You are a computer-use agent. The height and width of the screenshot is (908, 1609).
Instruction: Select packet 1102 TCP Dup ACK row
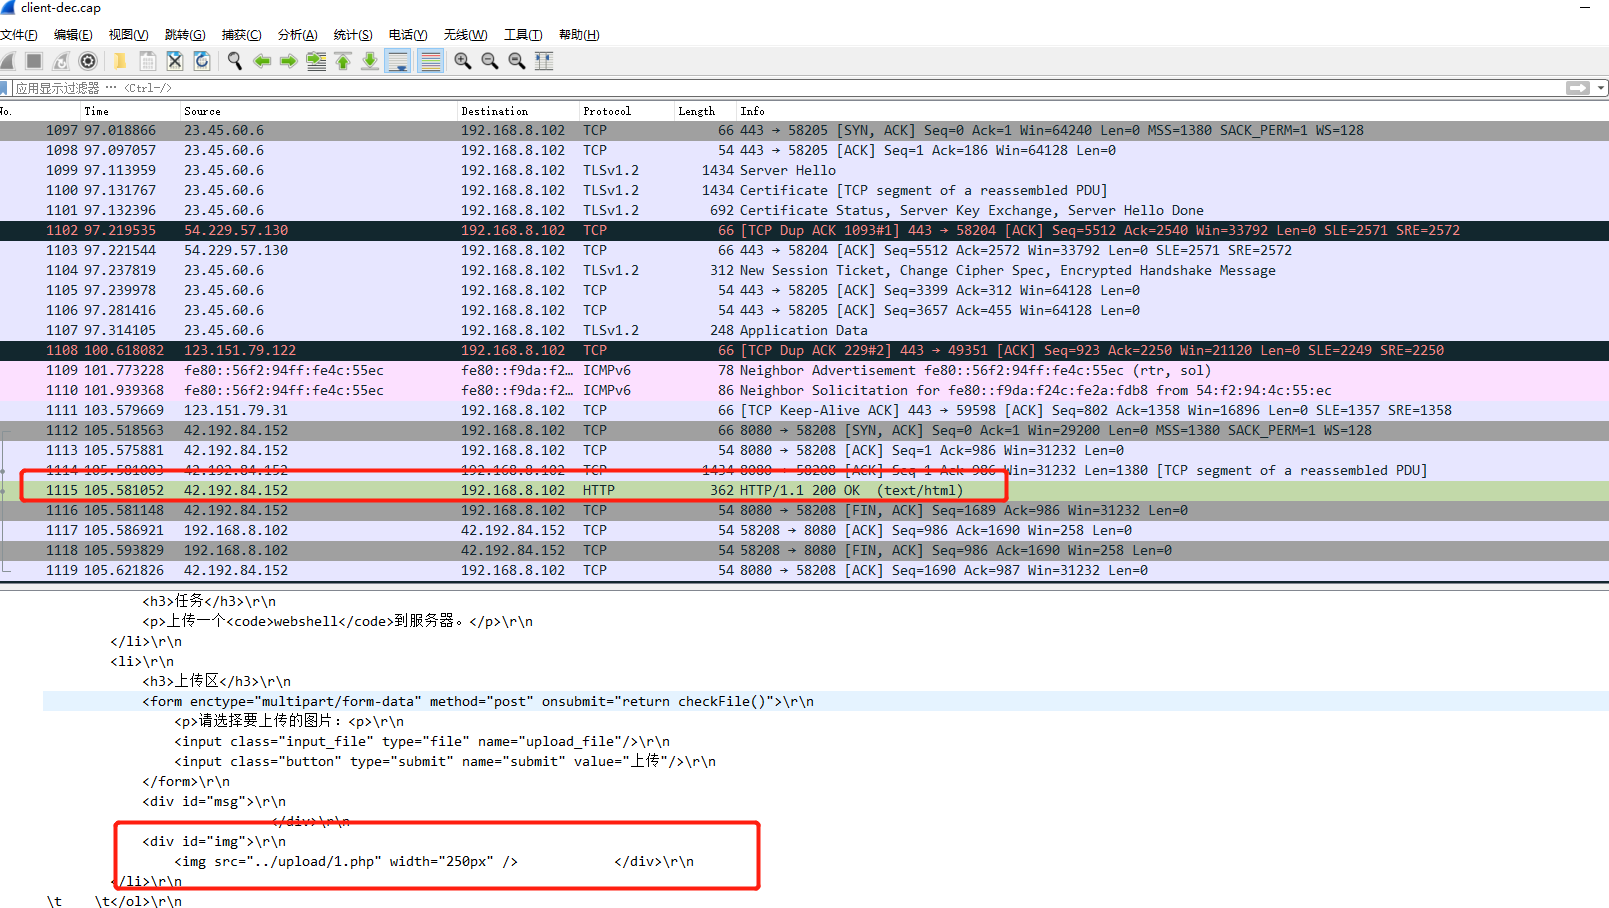804,230
